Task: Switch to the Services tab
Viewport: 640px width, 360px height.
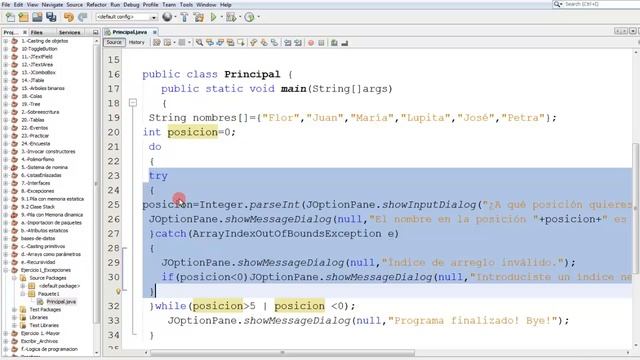Action: (69, 32)
